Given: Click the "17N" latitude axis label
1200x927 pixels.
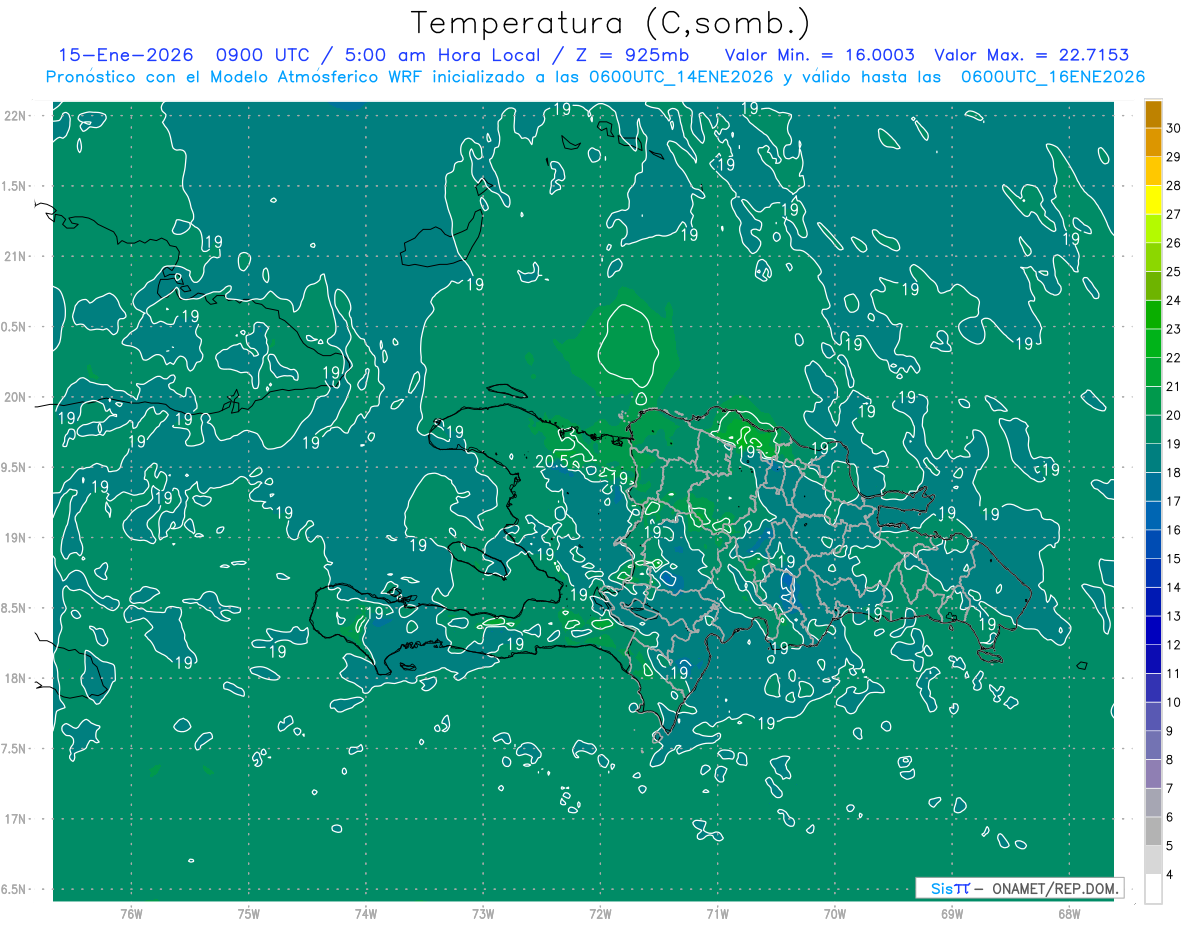Looking at the screenshot, I should click(16, 819).
